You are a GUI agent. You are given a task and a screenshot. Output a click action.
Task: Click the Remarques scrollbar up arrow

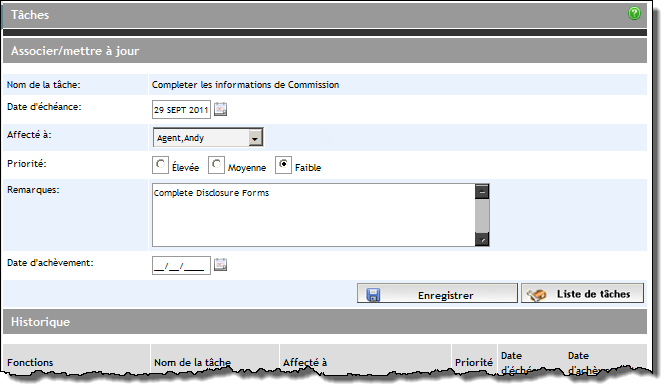tap(482, 192)
